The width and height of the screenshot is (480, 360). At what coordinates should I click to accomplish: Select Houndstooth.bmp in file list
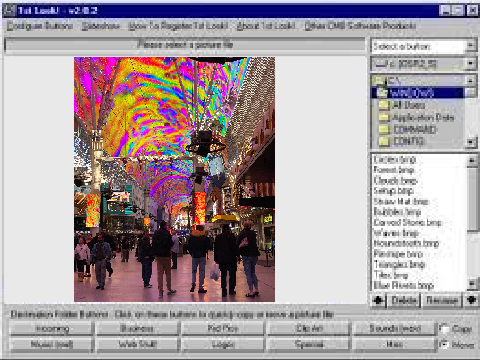tap(406, 244)
